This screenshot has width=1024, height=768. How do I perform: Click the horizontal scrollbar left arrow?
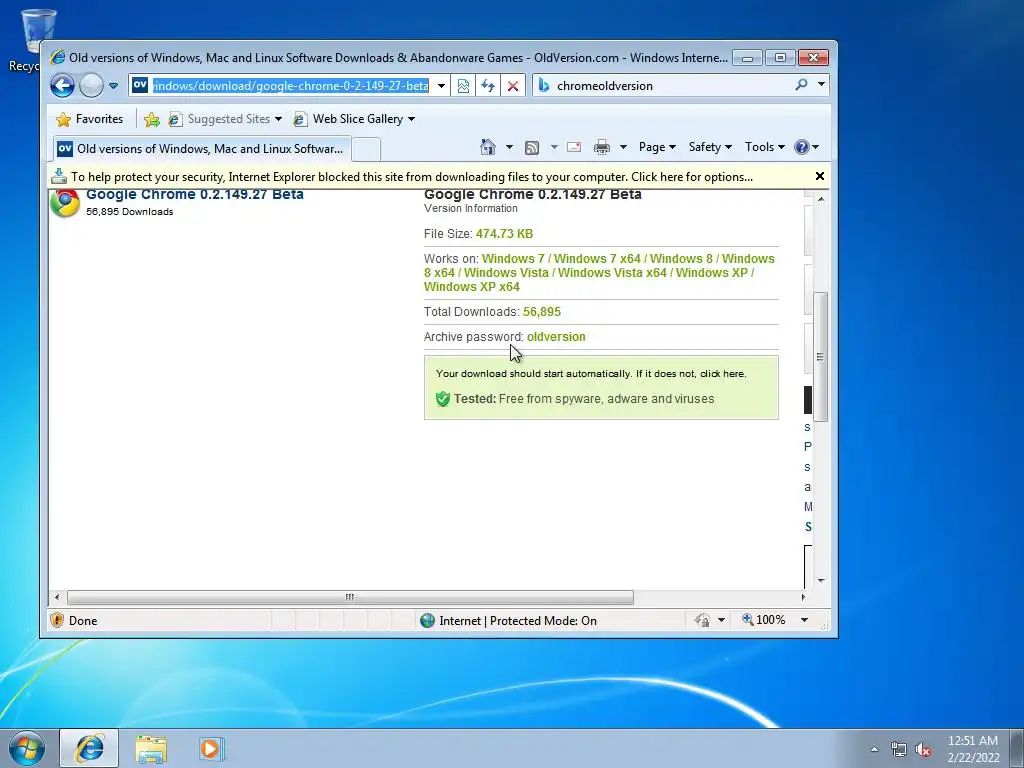point(57,597)
